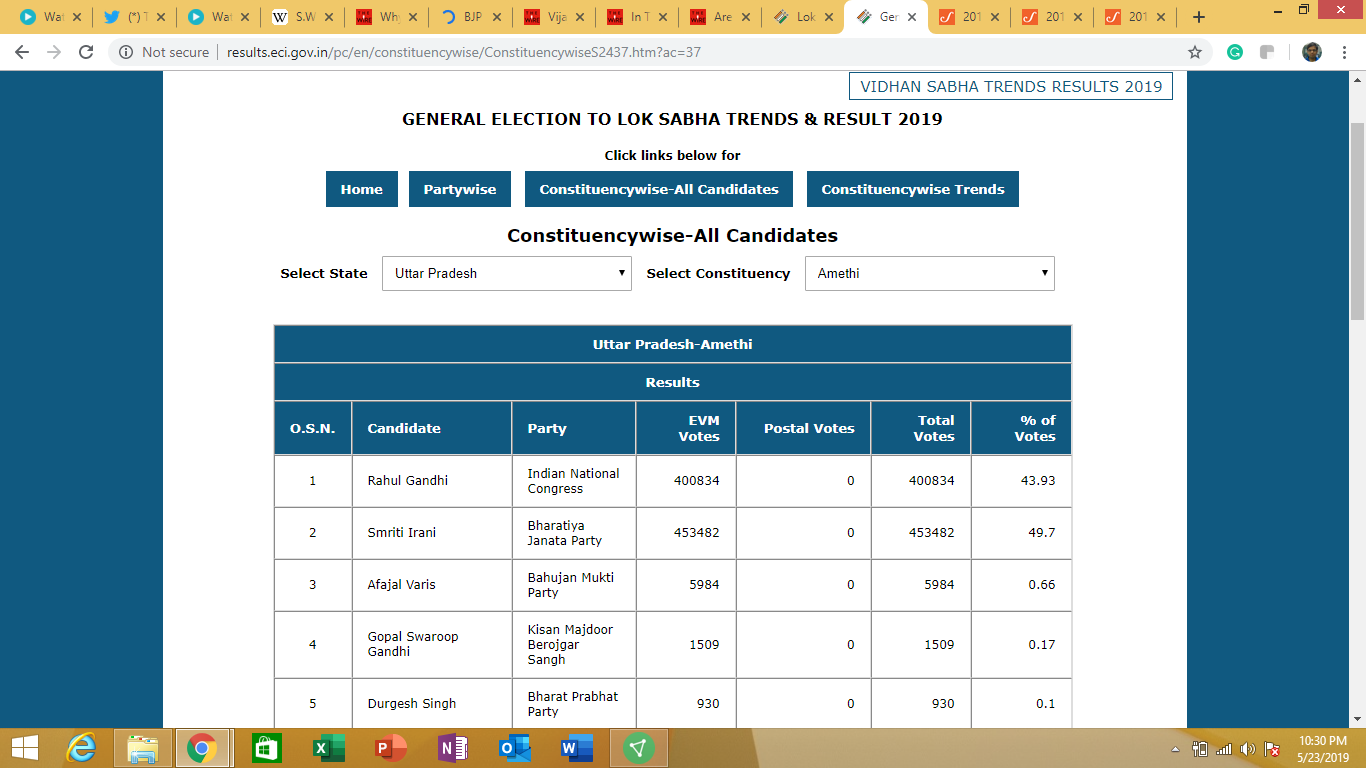
Task: Switch to the Lok tab
Action: 805,17
